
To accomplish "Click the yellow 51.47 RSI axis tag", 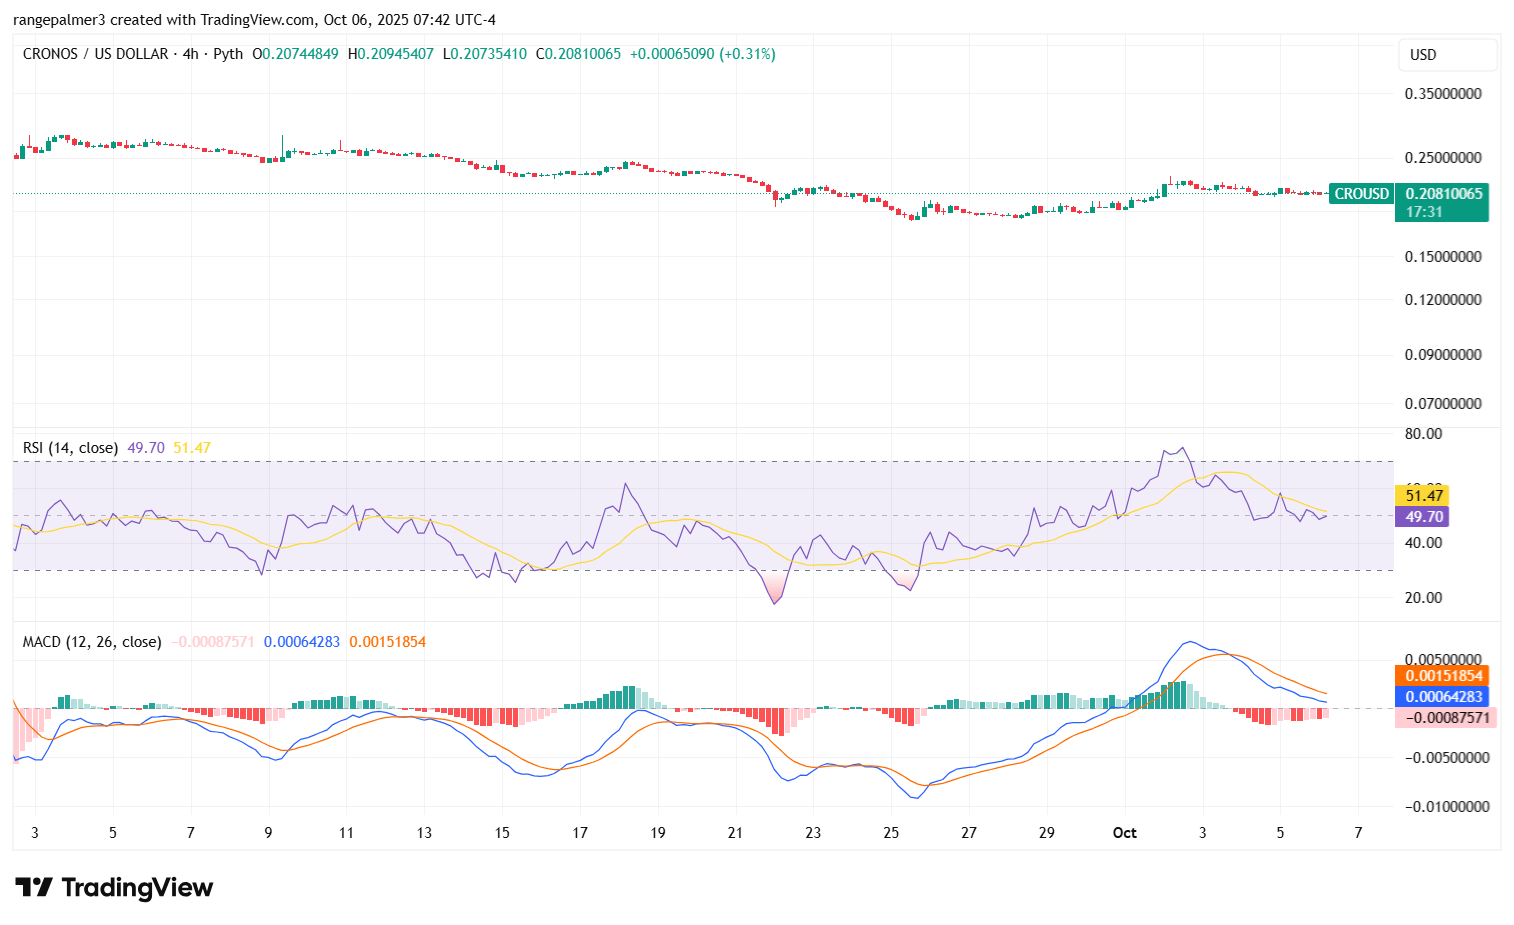I will 1423,495.
